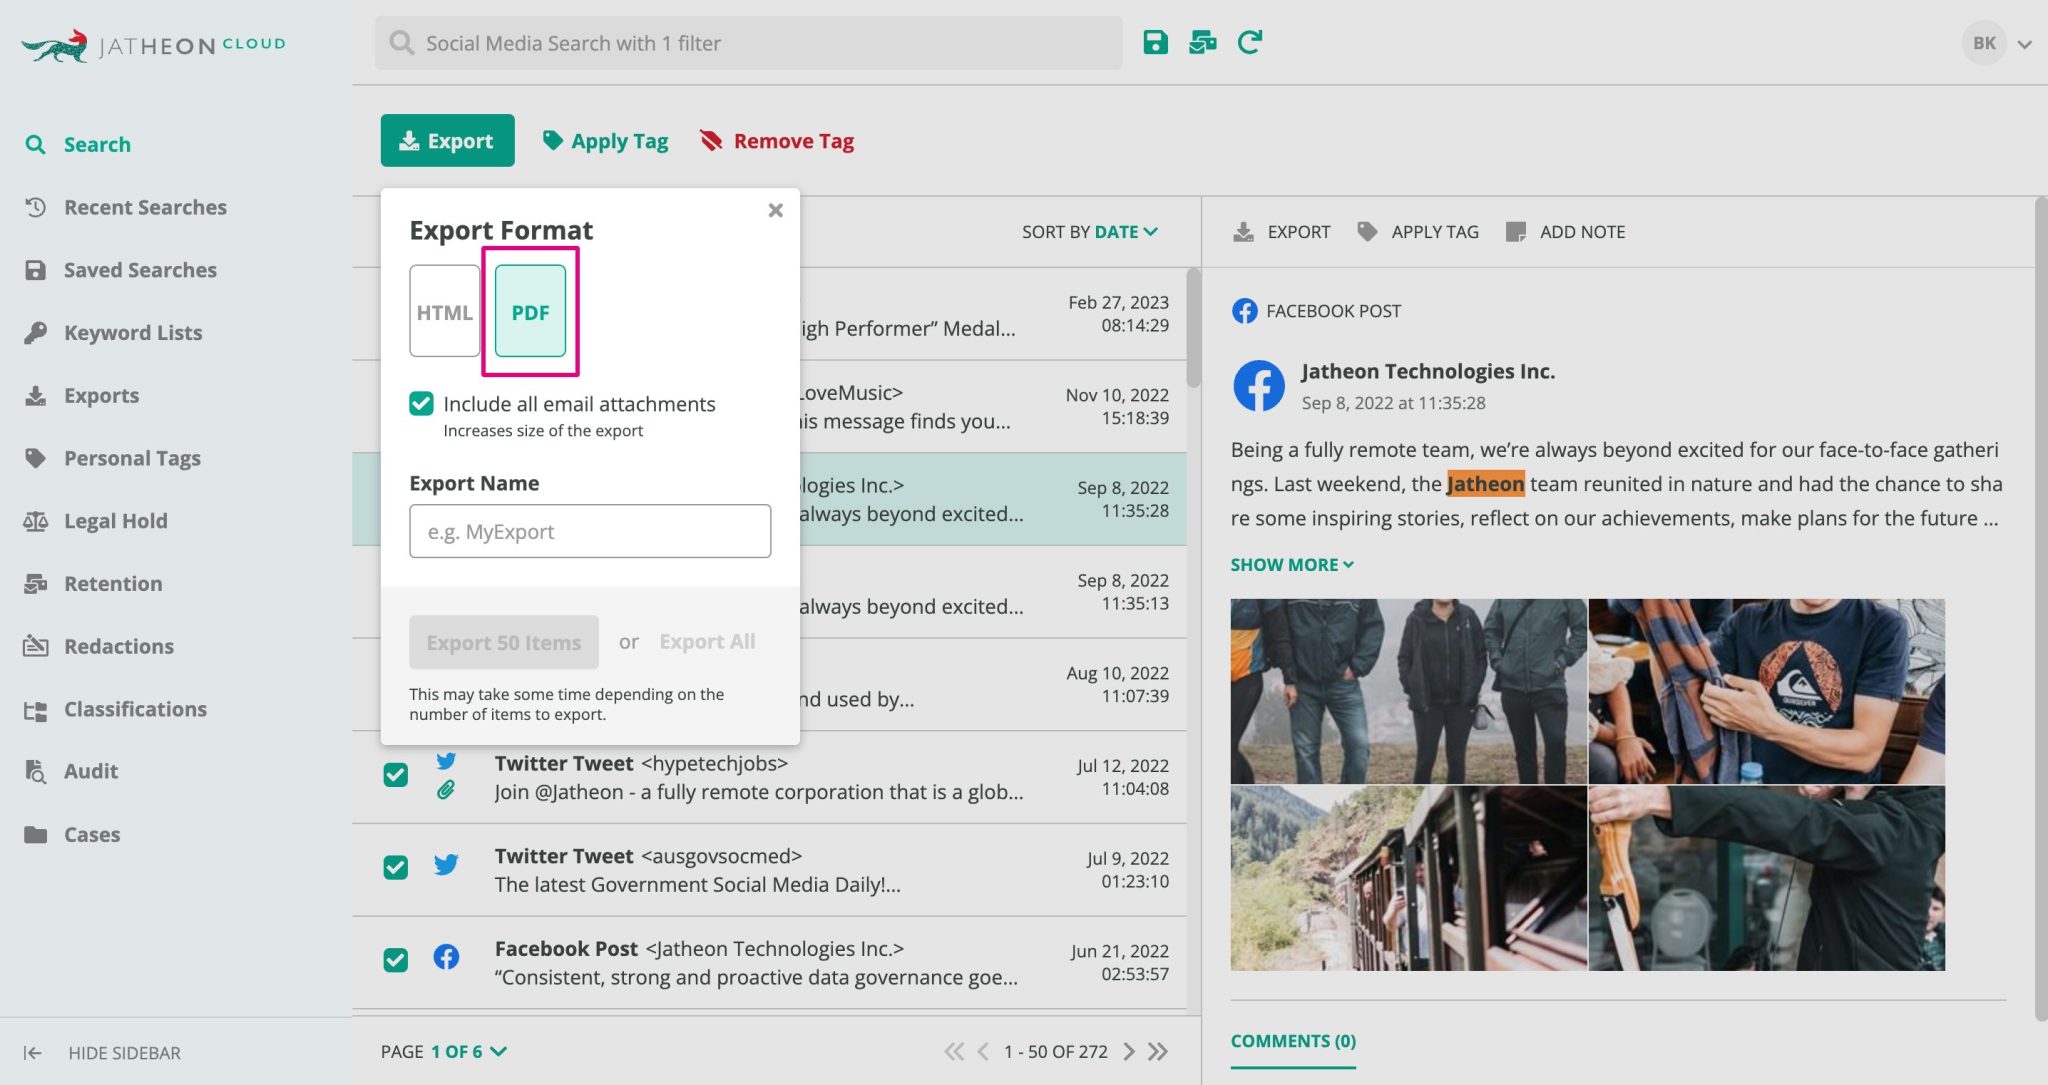
Task: Click the refresh search icon
Action: 1249,42
